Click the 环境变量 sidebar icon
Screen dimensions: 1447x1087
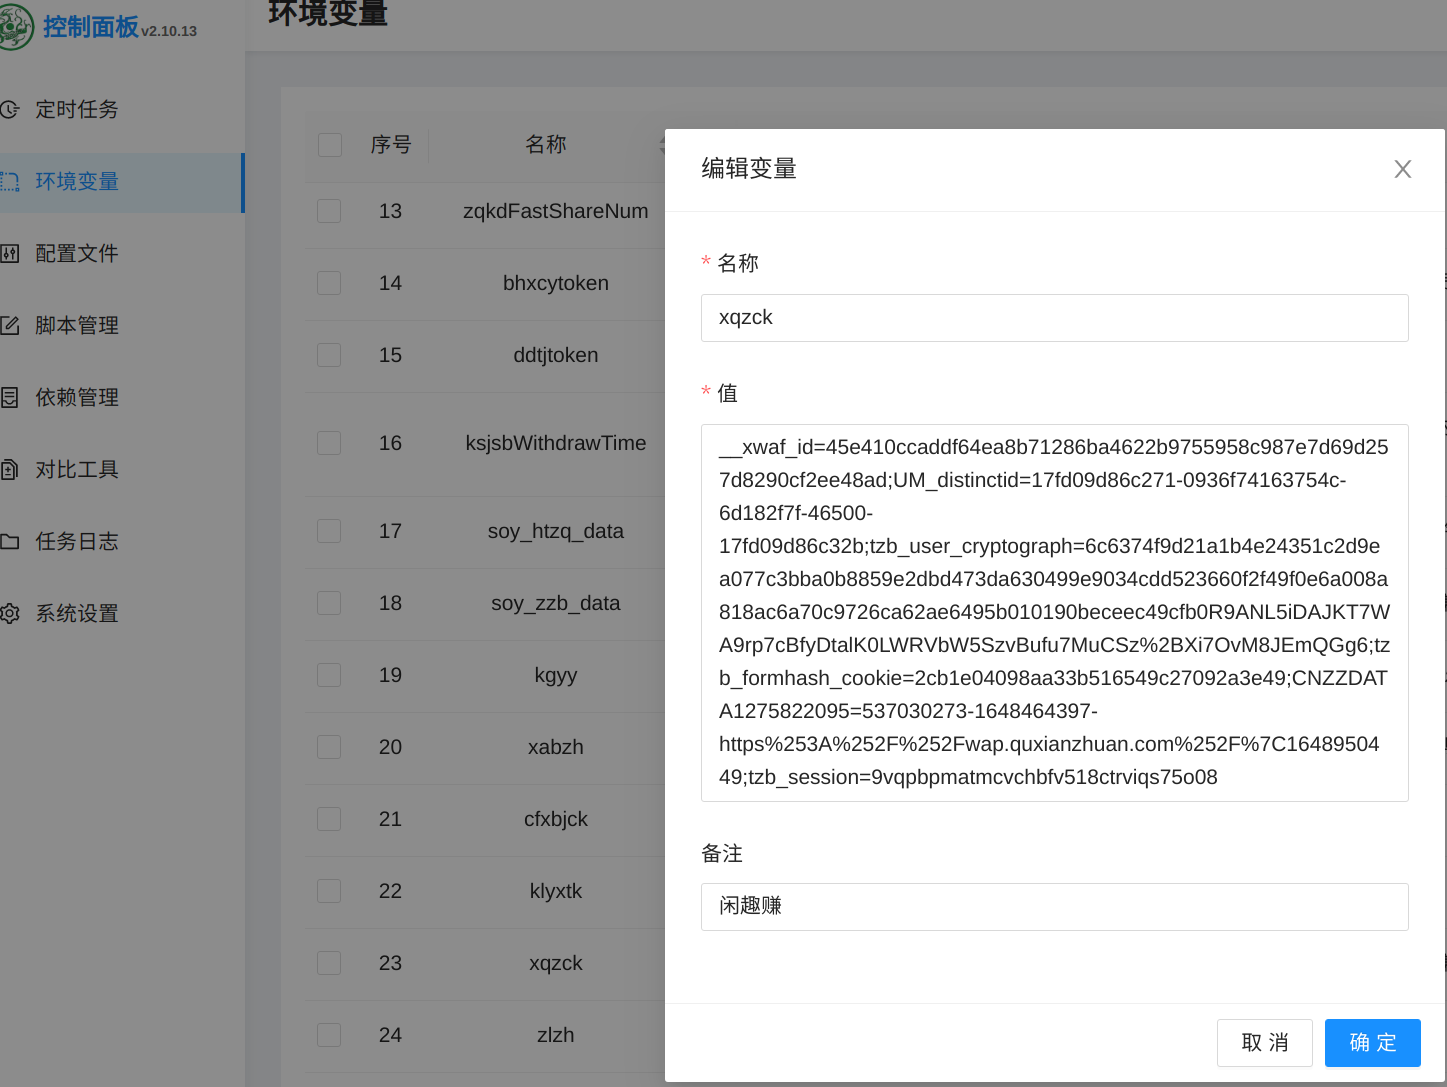click(x=12, y=181)
